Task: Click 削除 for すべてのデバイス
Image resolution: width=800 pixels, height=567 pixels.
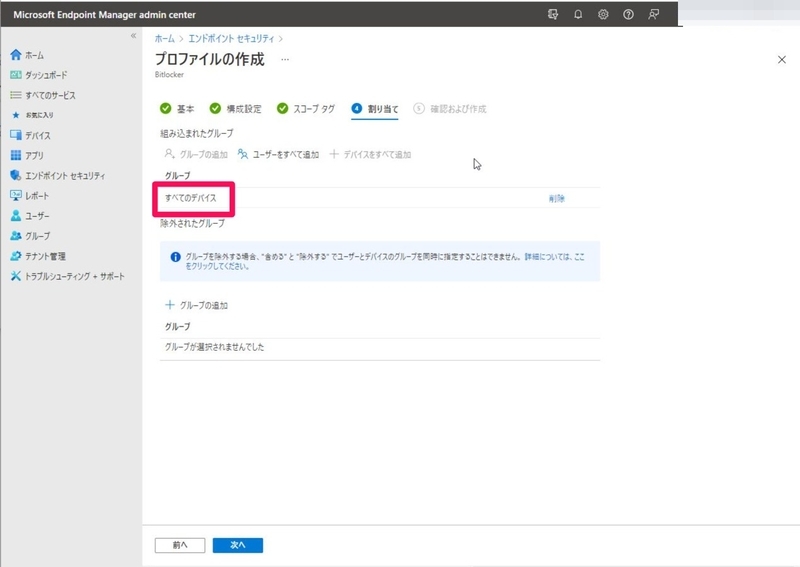Action: 557,199
